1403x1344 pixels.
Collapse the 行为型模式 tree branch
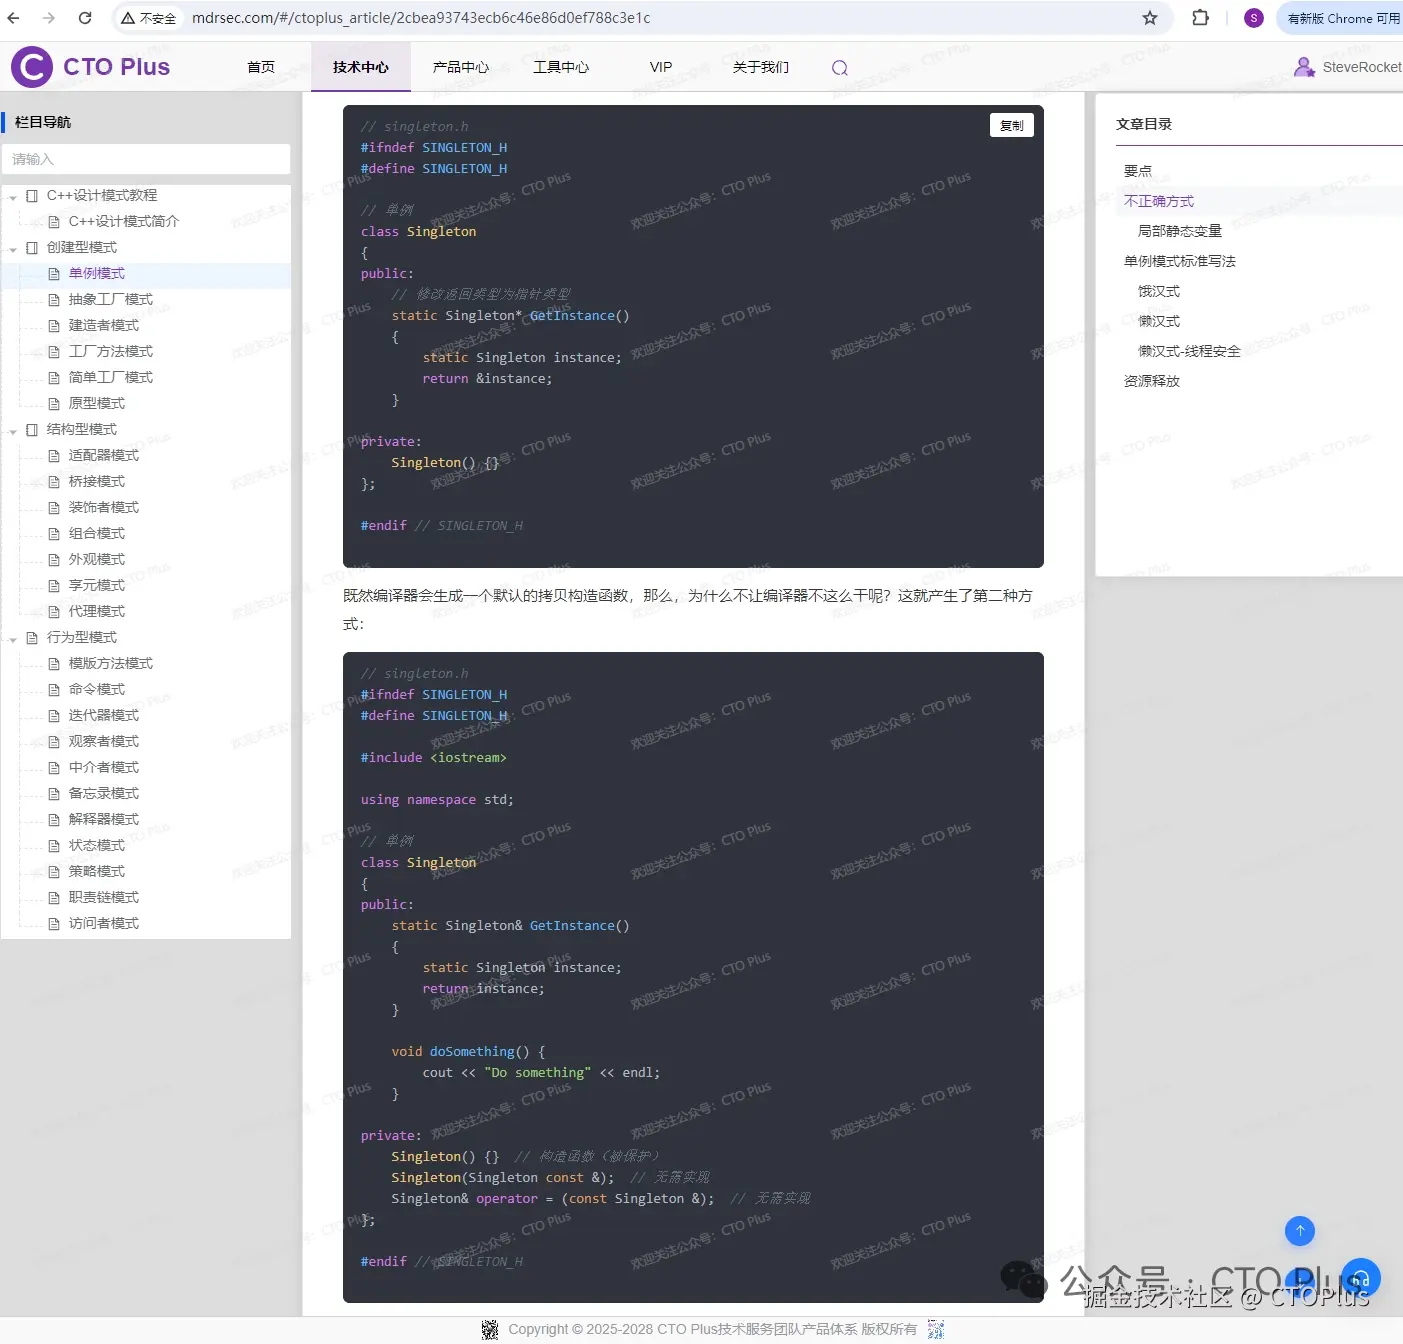(13, 637)
